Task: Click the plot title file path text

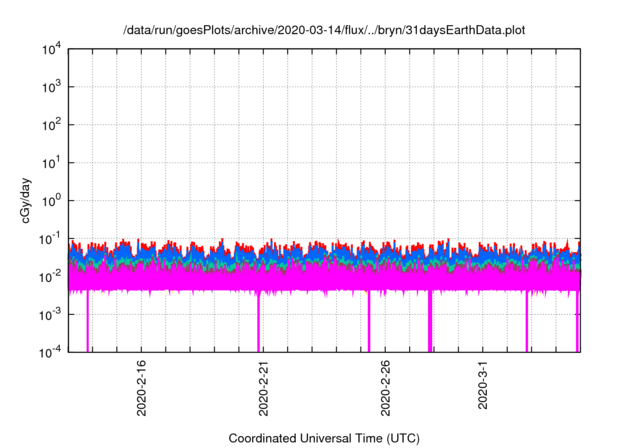Action: tap(323, 31)
